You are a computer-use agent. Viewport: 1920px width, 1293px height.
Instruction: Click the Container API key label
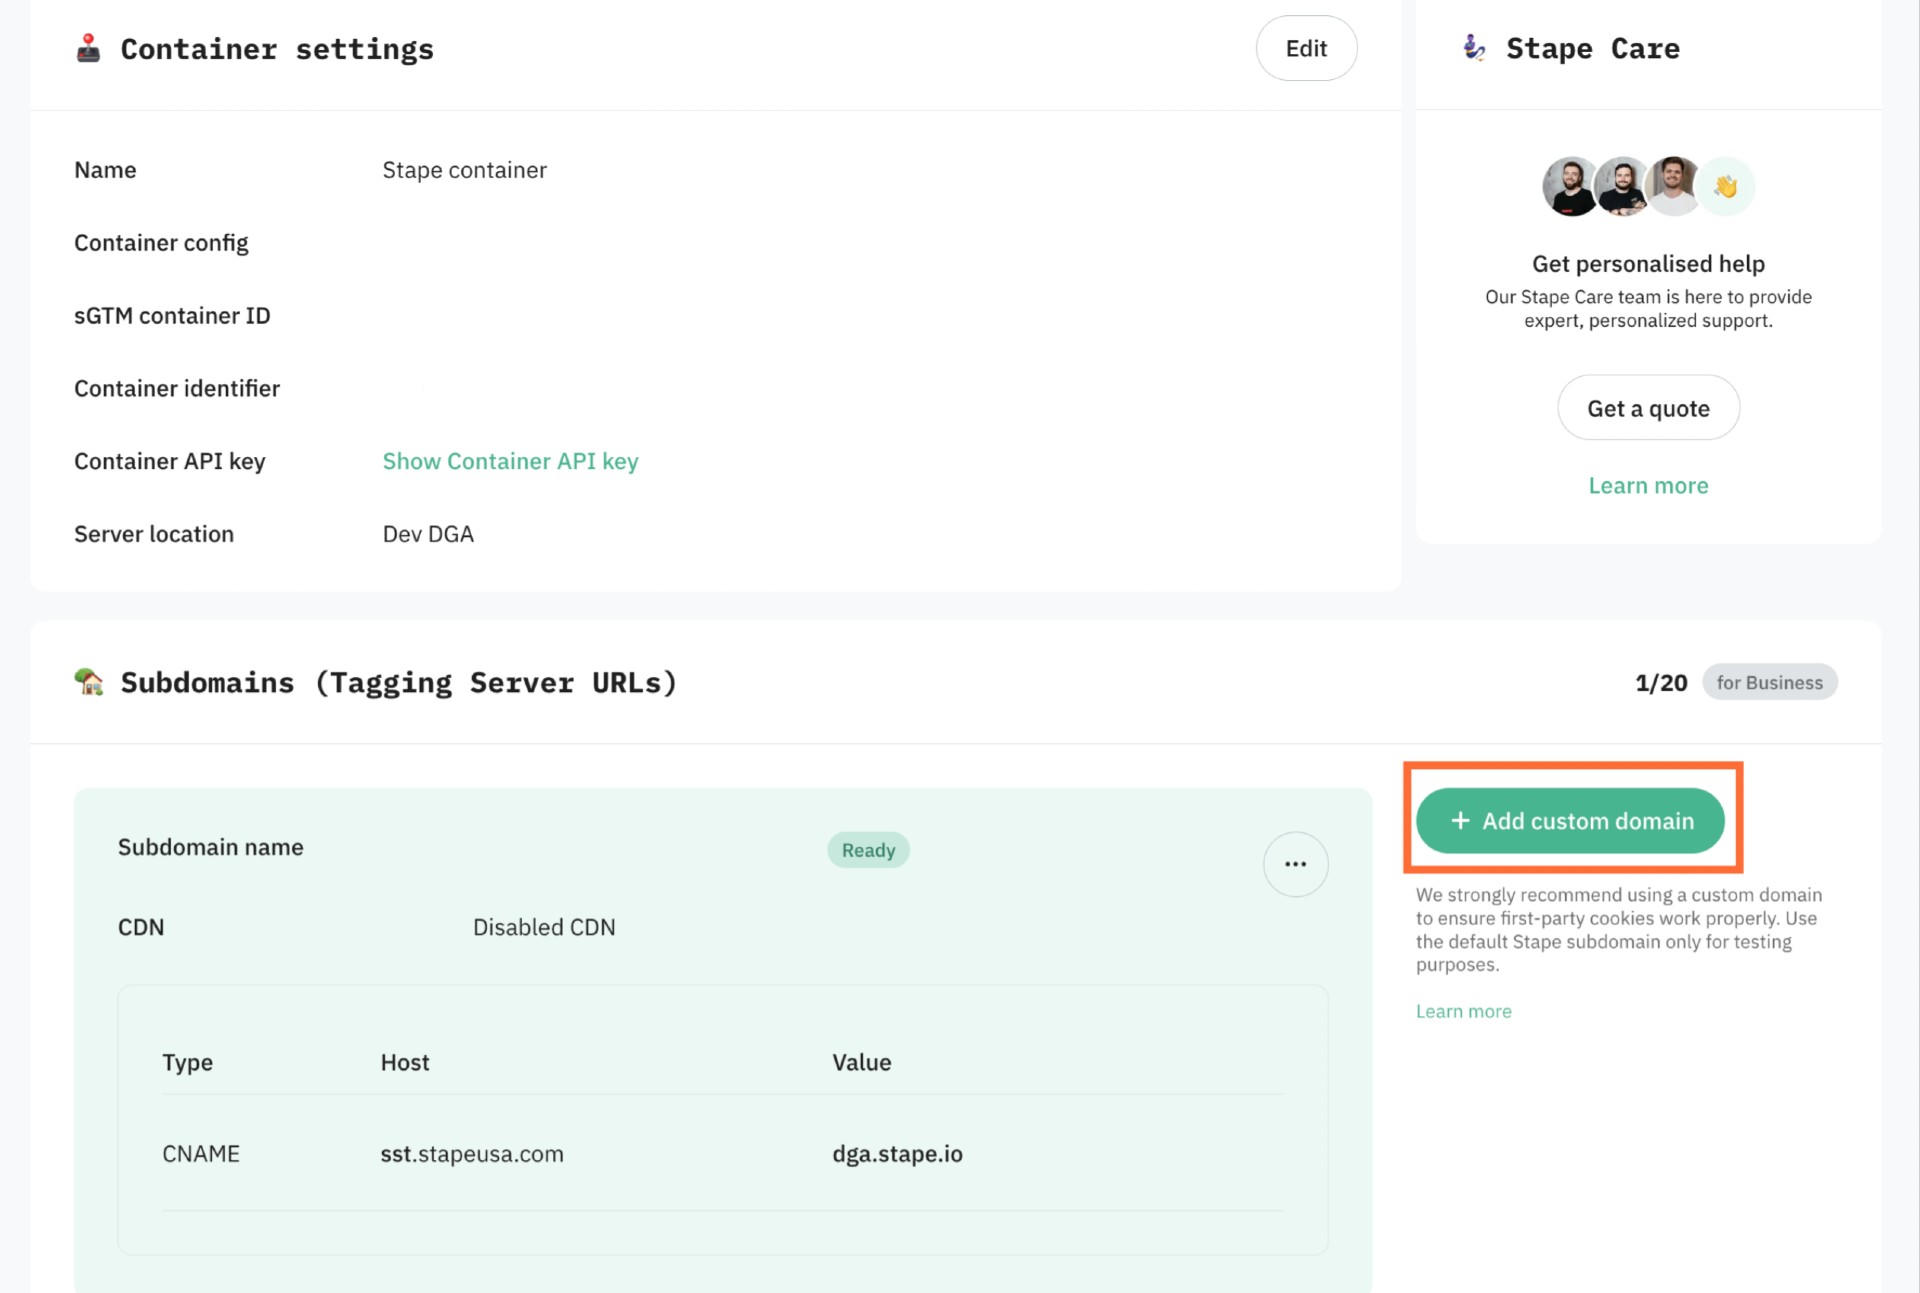pos(170,461)
